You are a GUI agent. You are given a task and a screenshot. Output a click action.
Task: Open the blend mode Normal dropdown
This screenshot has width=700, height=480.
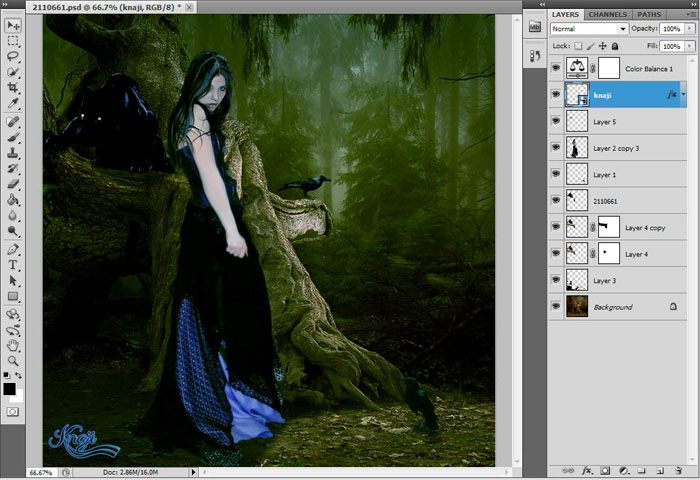coord(590,30)
